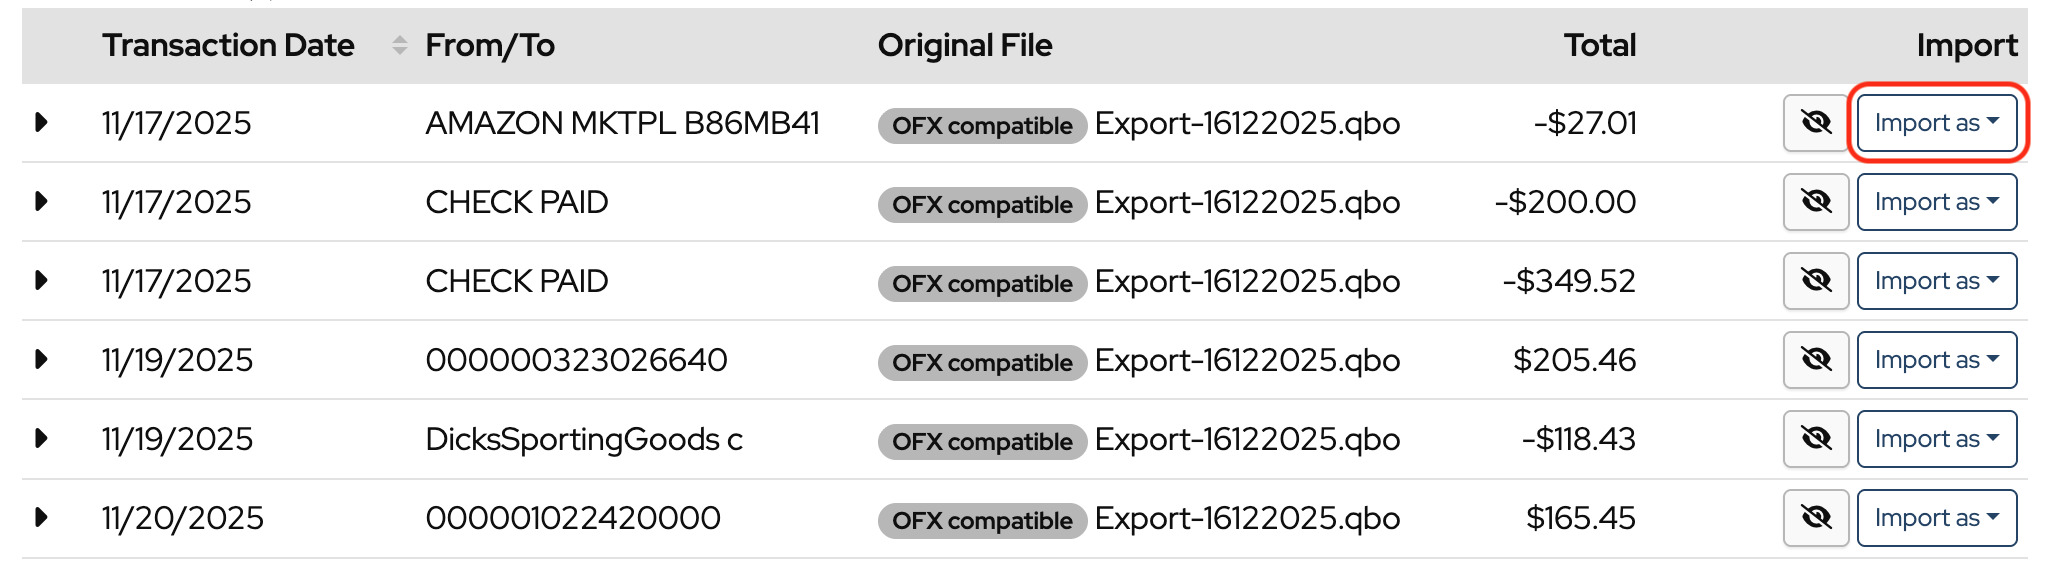This screenshot has width=2054, height=566.
Task: Hide the -$349.52 CHECK PAID transaction
Action: click(1815, 281)
